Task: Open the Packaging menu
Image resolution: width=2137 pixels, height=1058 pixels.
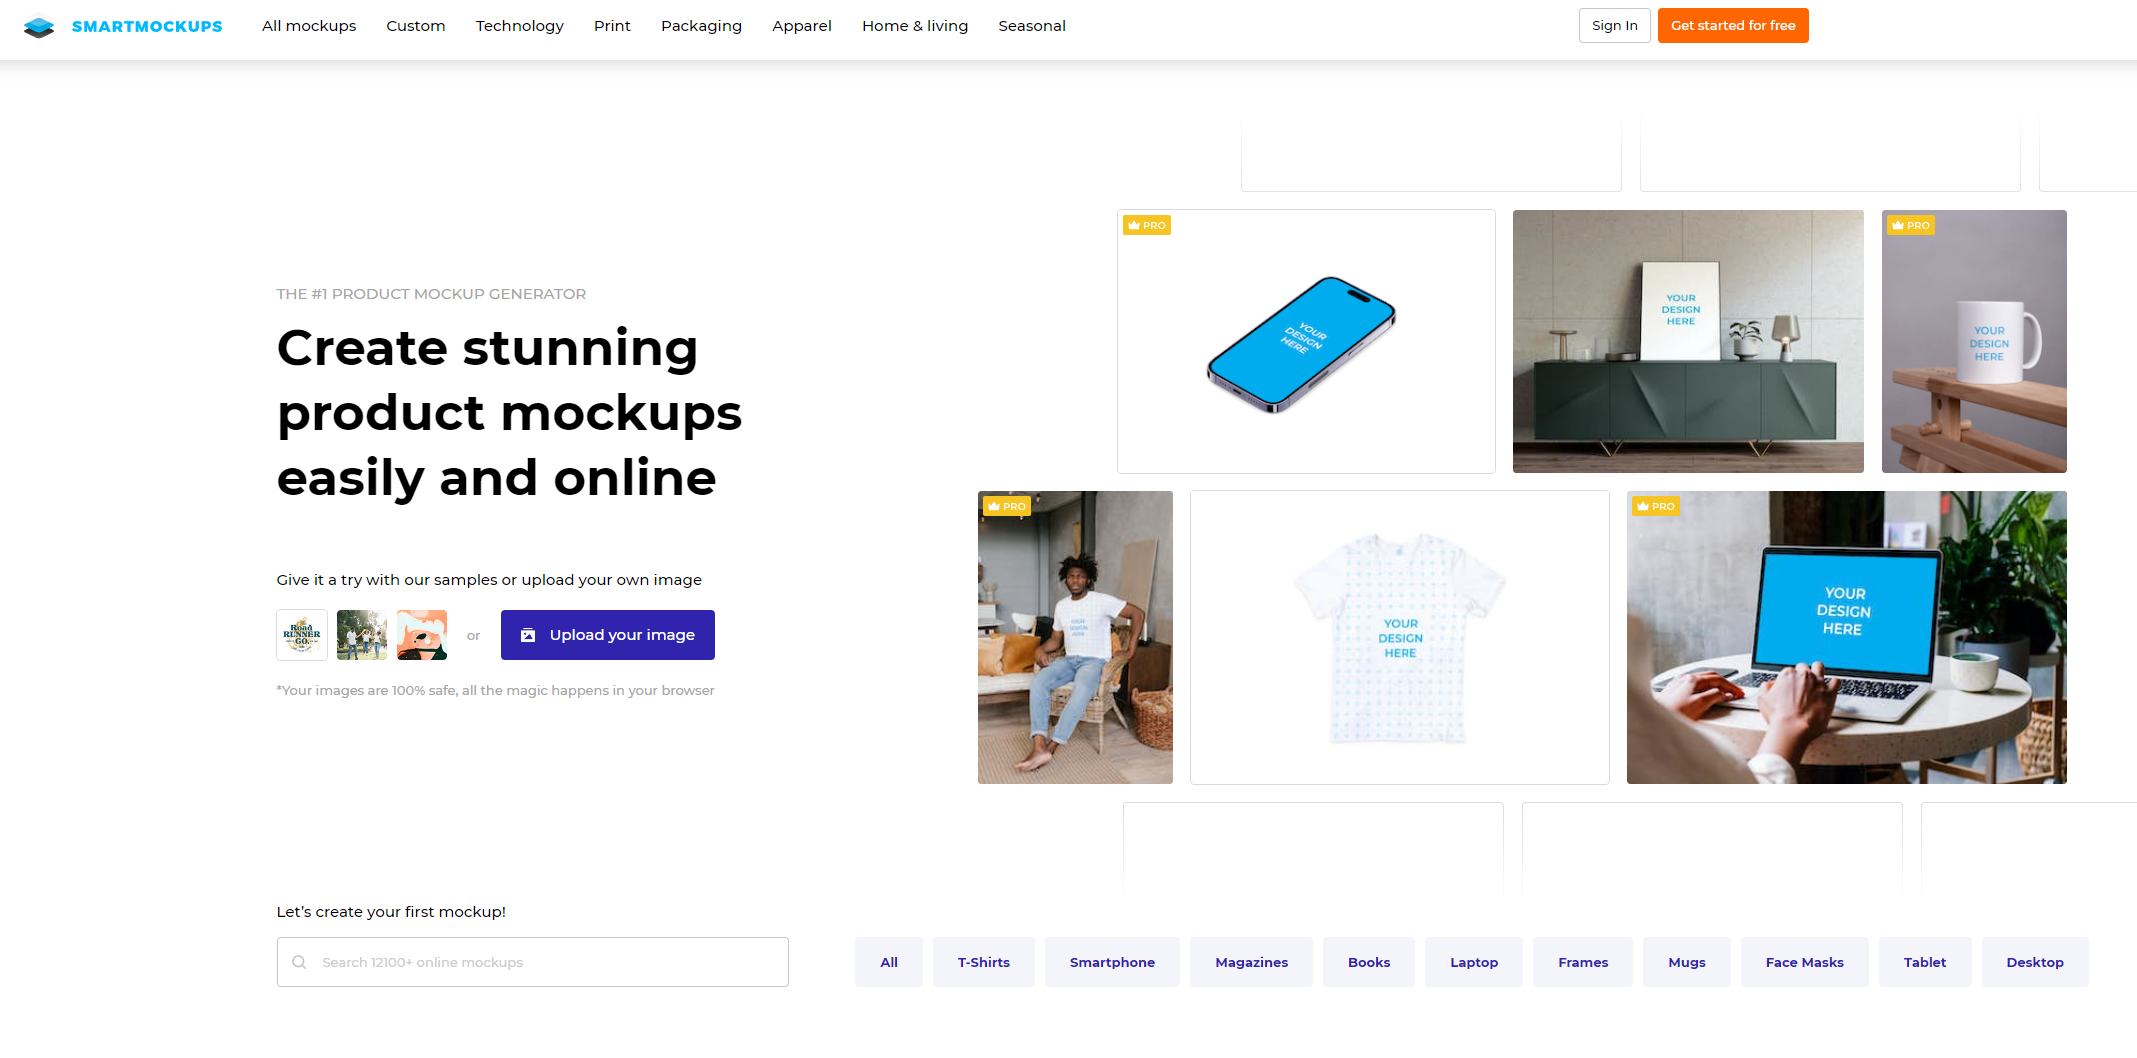Action: tap(701, 26)
